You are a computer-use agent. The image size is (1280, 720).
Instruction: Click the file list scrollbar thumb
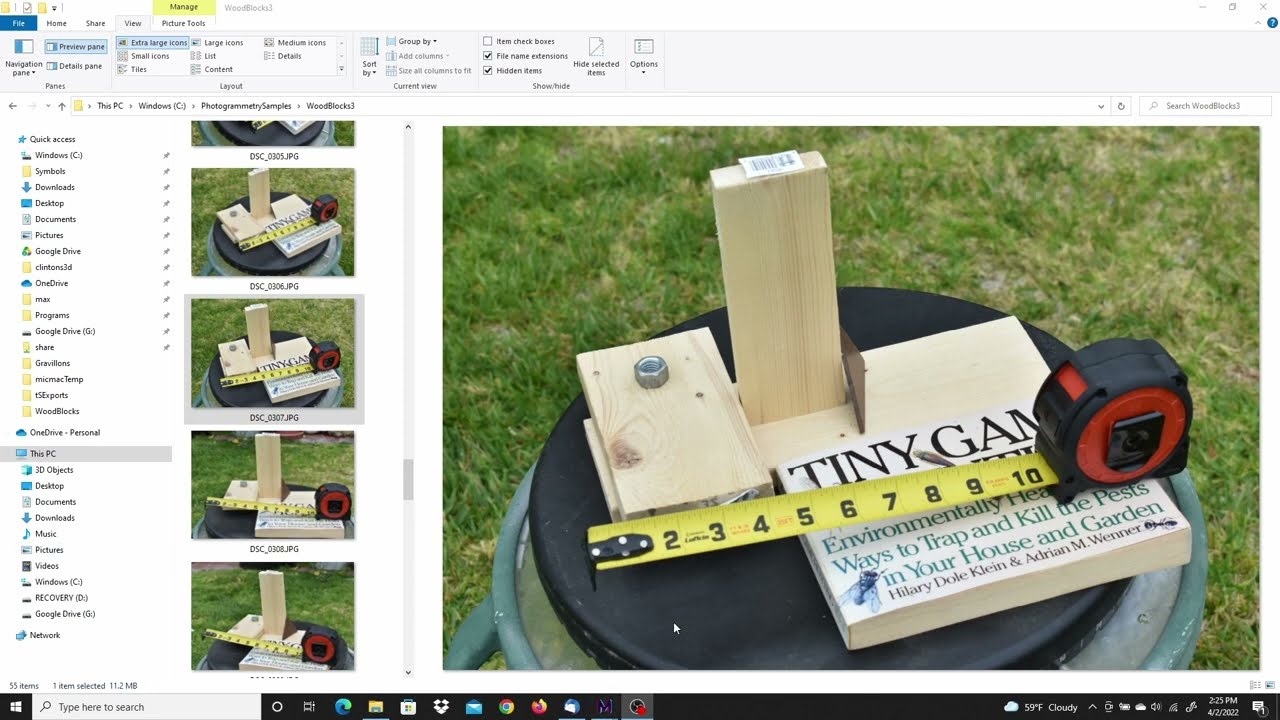(x=408, y=480)
